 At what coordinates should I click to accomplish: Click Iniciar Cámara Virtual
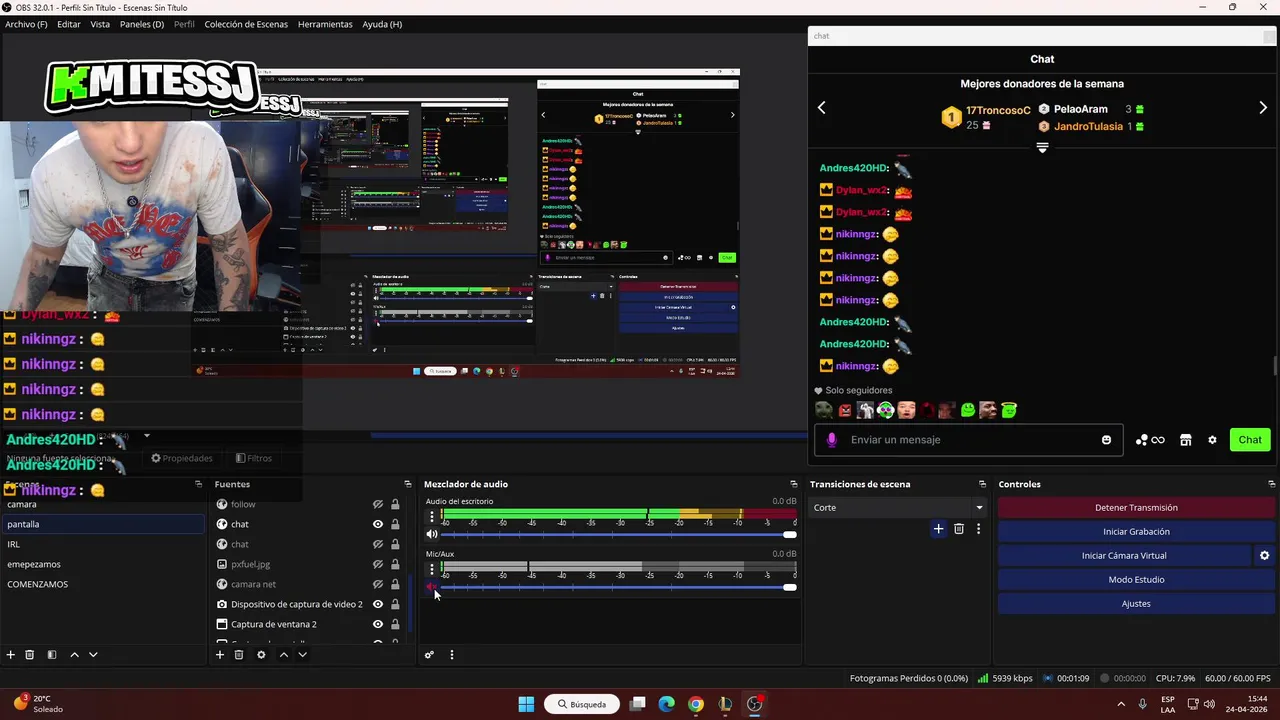point(1124,556)
